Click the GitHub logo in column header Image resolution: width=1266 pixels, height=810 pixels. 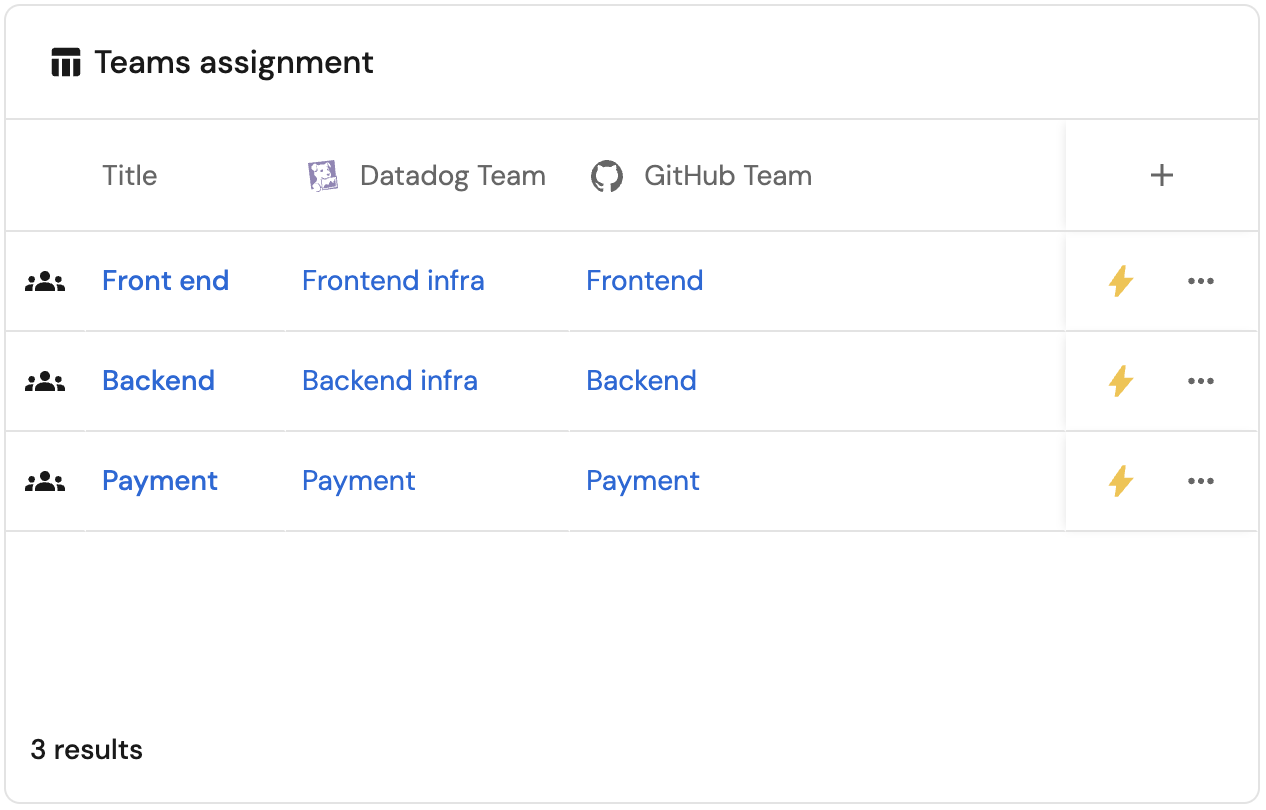pyautogui.click(x=606, y=176)
